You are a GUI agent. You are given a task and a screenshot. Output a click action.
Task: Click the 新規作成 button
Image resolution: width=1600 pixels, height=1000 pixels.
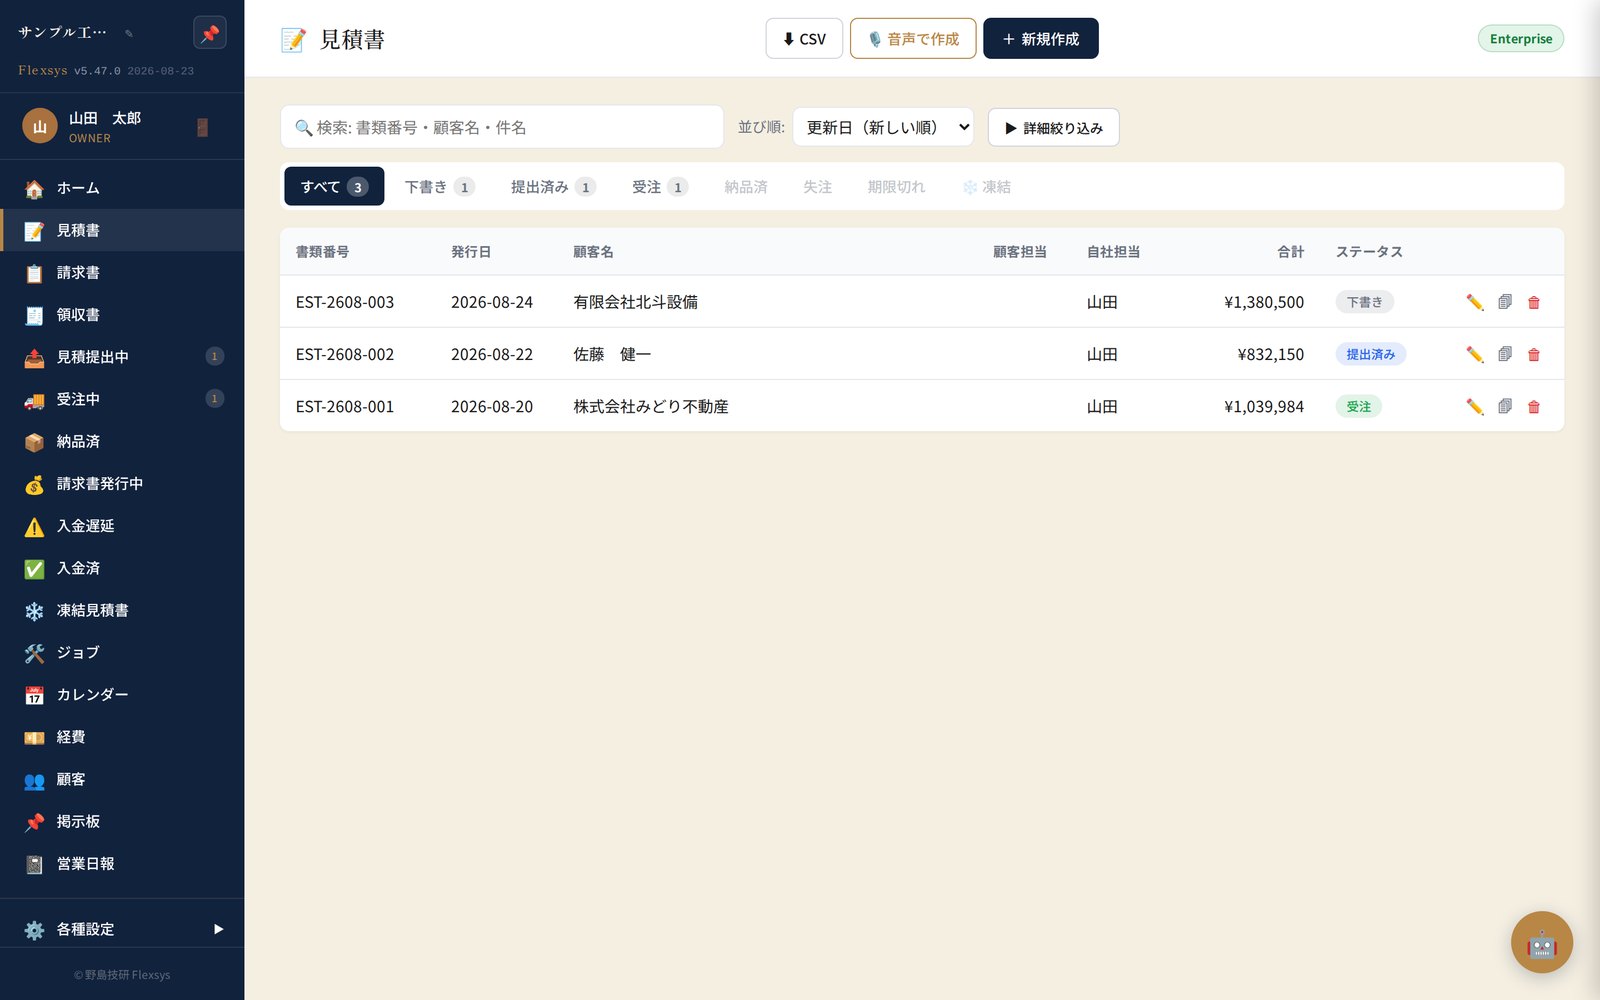pos(1040,39)
